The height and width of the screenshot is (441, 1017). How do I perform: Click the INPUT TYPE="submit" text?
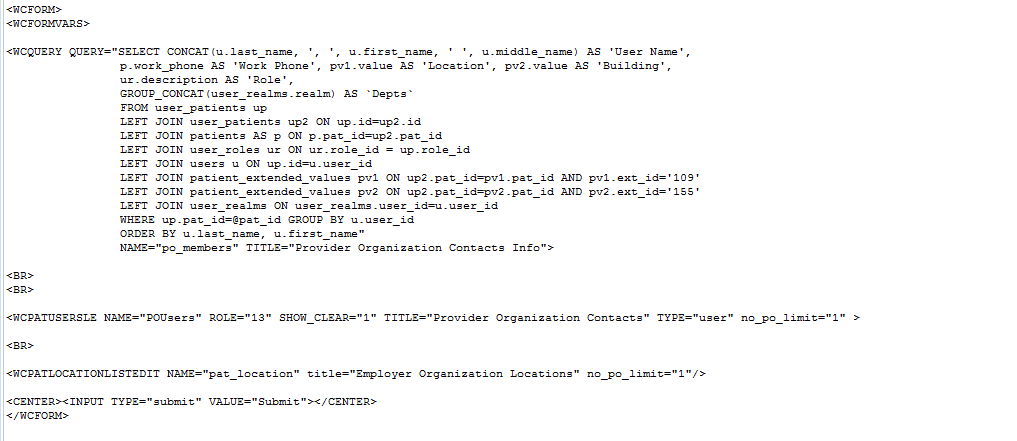coord(136,402)
